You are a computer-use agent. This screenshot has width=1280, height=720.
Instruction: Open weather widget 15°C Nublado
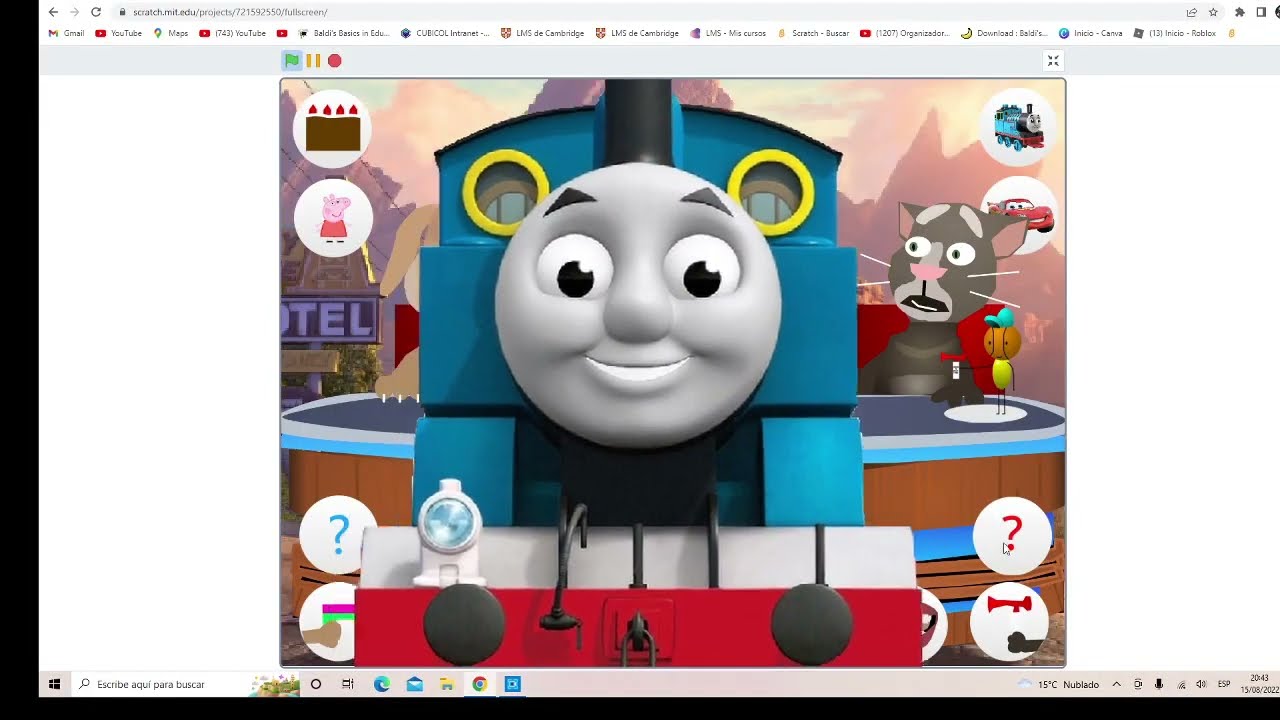pos(1058,684)
